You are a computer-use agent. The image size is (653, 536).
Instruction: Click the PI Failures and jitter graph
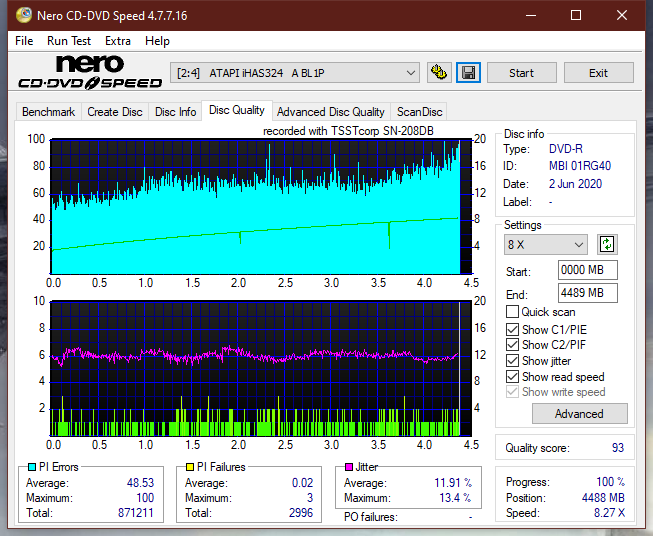click(x=261, y=369)
